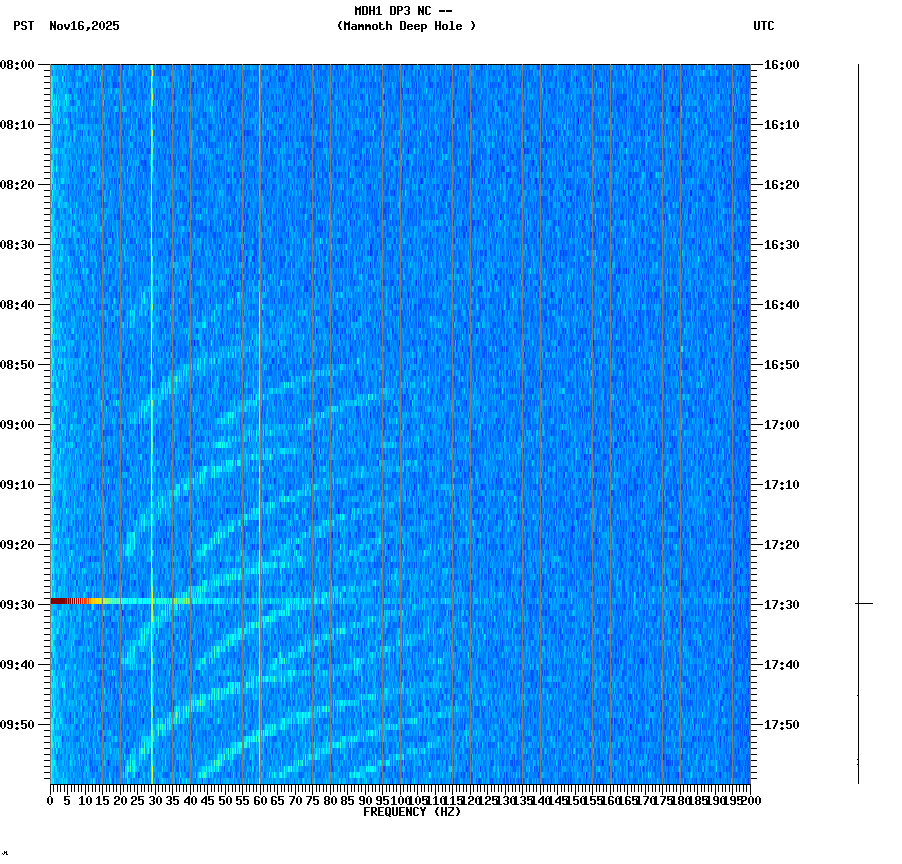Click the UTC timezone label
This screenshot has width=902, height=864.
[763, 27]
